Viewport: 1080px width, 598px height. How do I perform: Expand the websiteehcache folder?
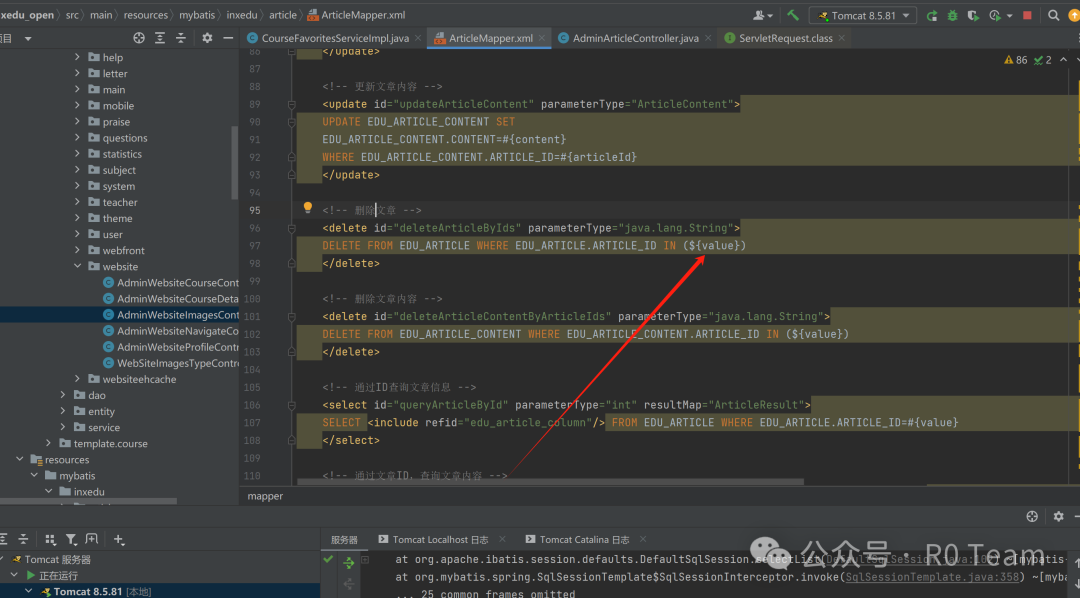pos(77,379)
